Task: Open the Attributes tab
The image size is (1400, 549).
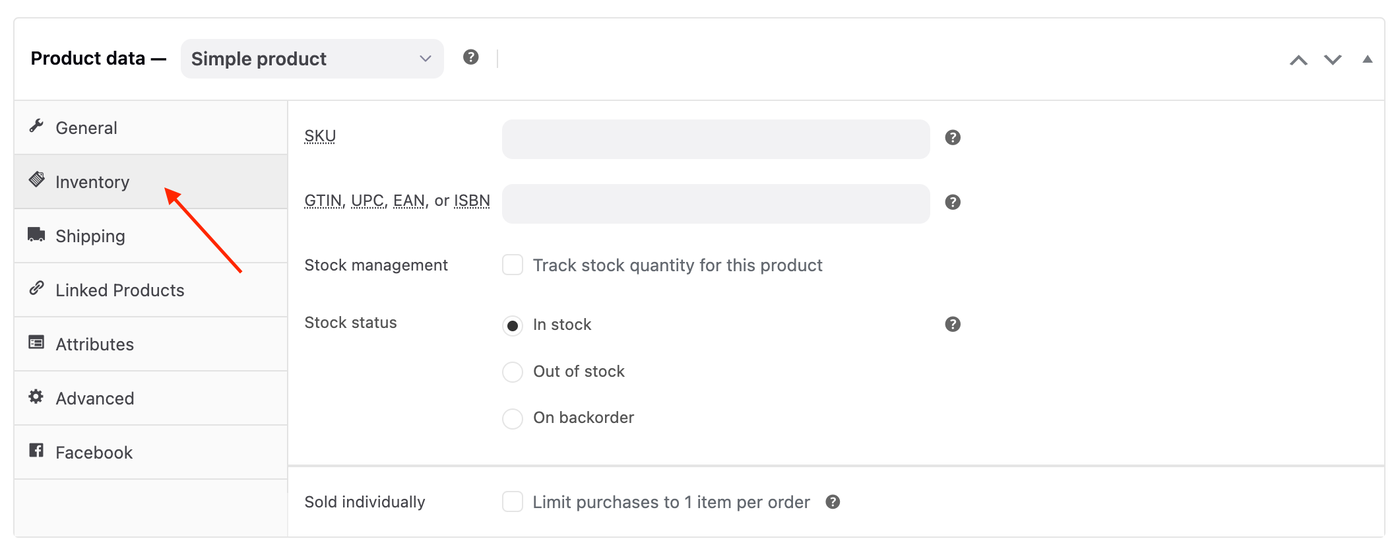Action: click(94, 344)
